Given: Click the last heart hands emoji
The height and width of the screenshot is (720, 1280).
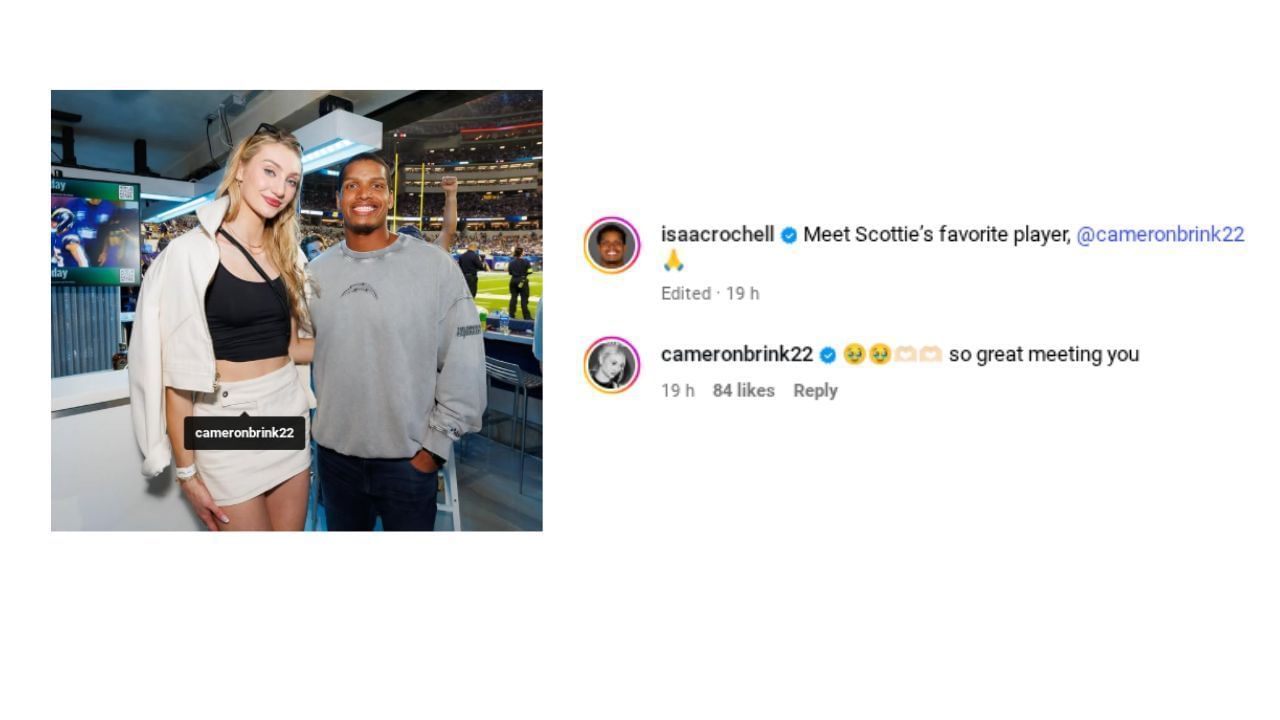Looking at the screenshot, I should [x=931, y=355].
